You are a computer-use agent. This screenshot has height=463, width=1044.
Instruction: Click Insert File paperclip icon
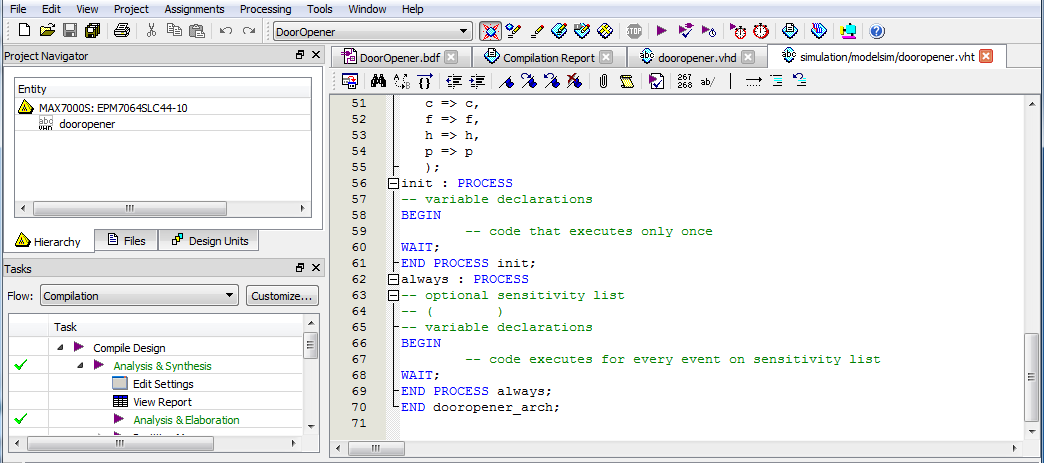pyautogui.click(x=603, y=81)
